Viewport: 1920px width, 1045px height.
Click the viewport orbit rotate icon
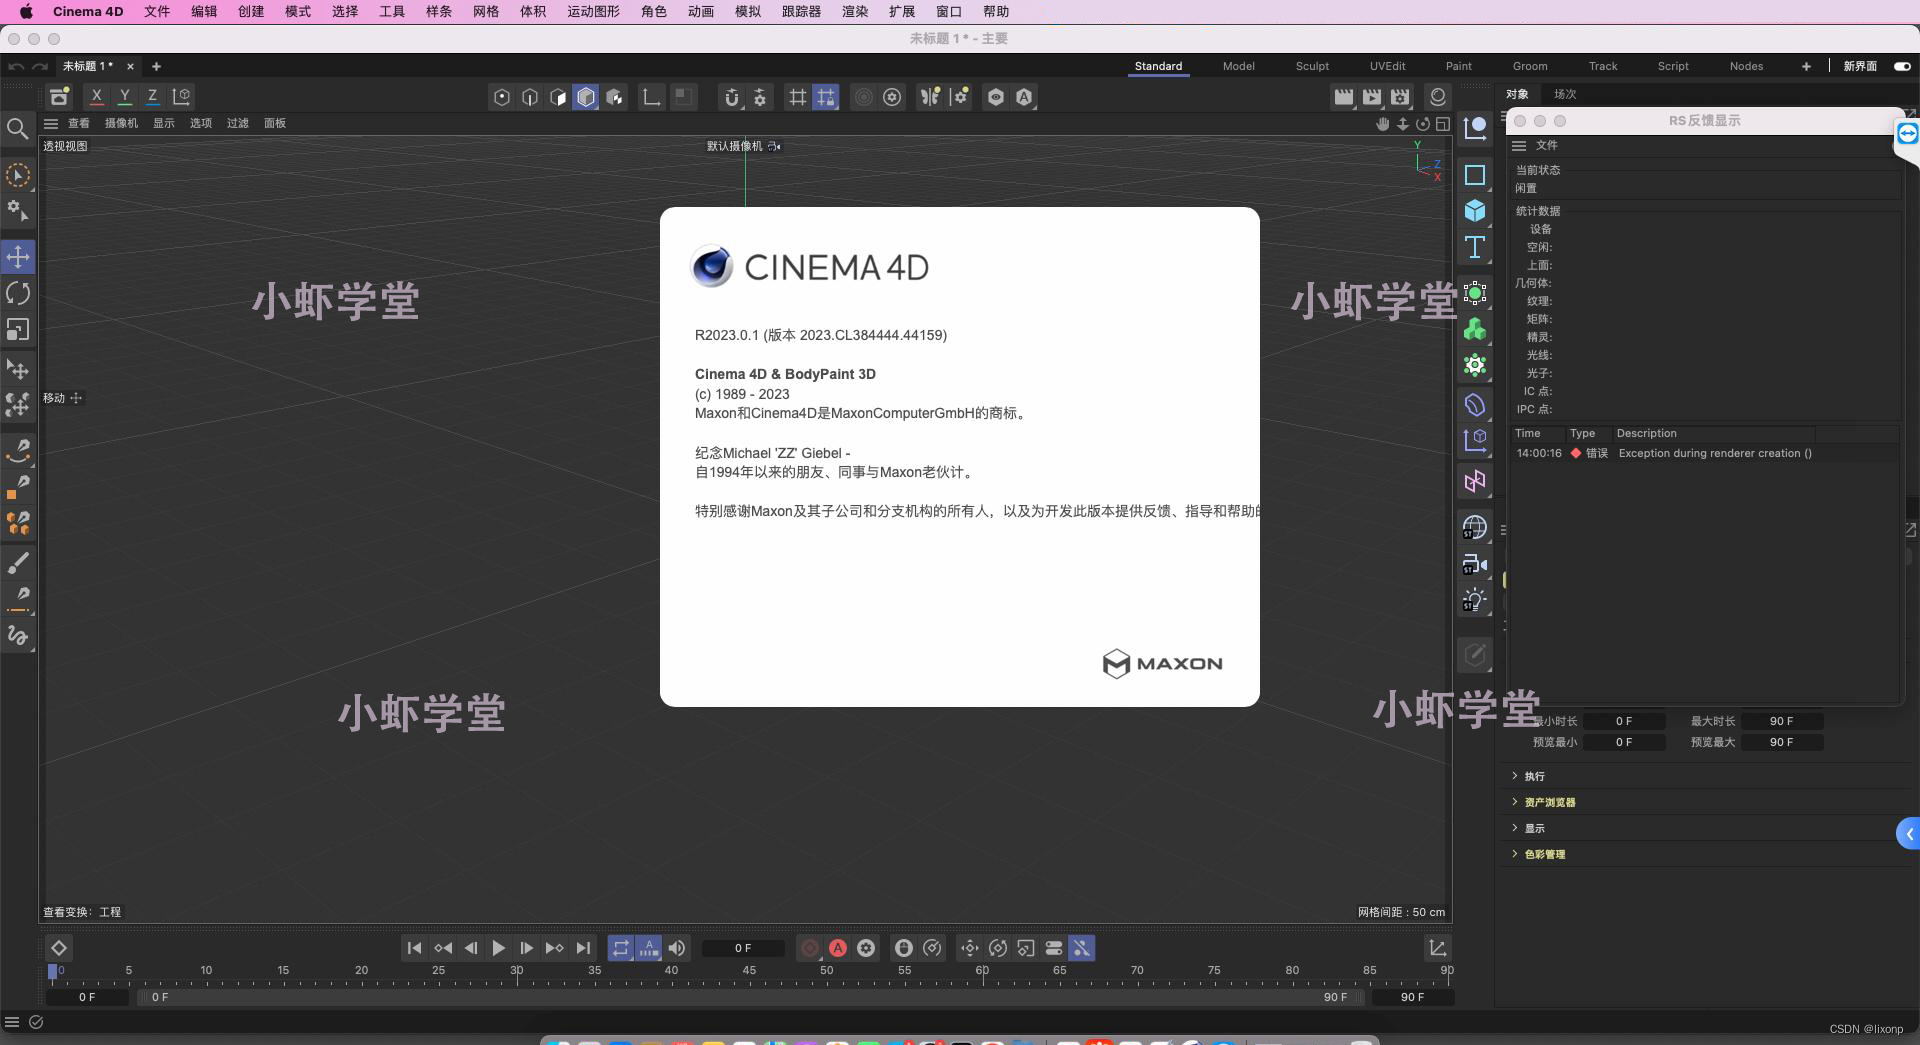pyautogui.click(x=1423, y=124)
